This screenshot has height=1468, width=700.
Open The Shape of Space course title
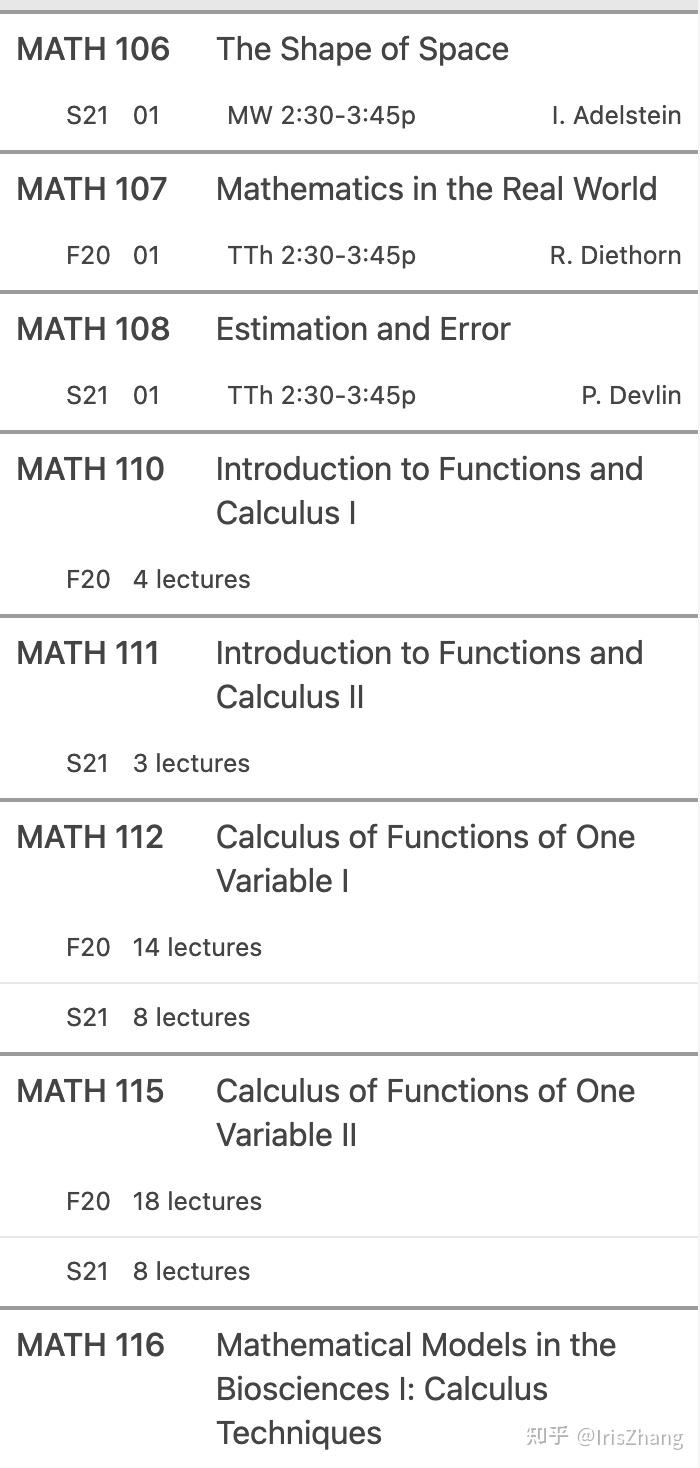(362, 49)
